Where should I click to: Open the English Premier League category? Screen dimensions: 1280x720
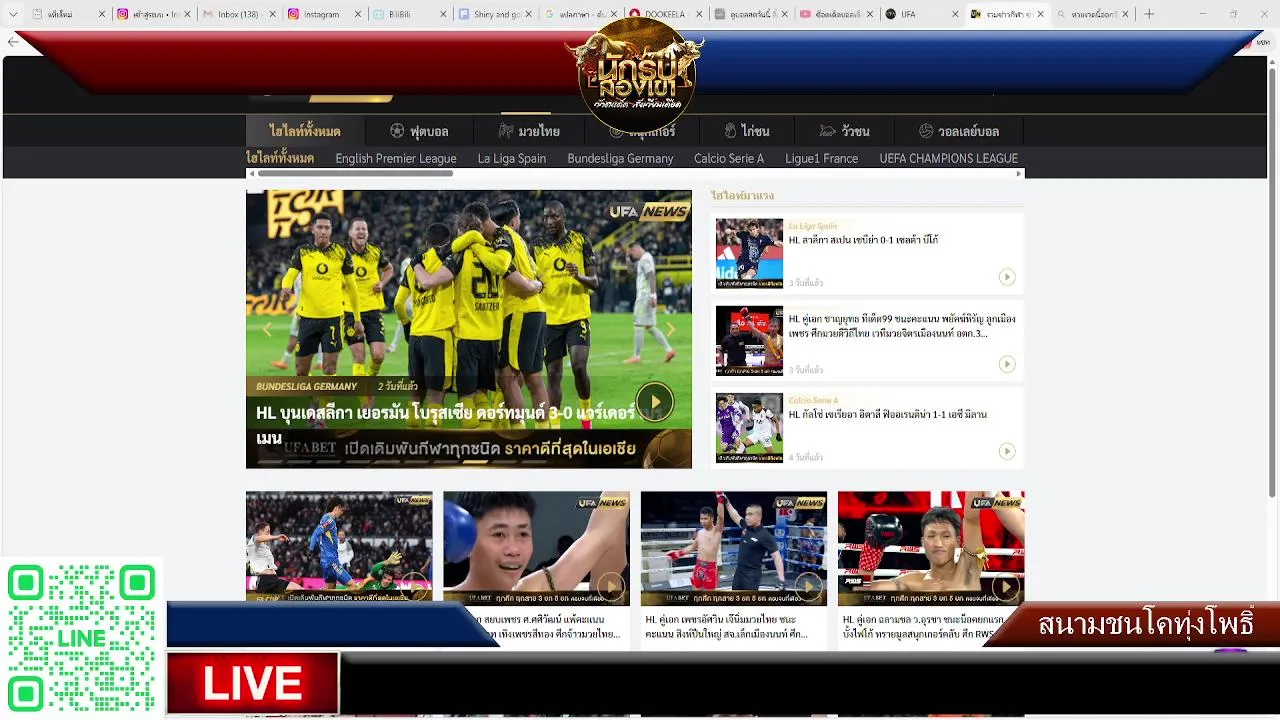click(396, 158)
